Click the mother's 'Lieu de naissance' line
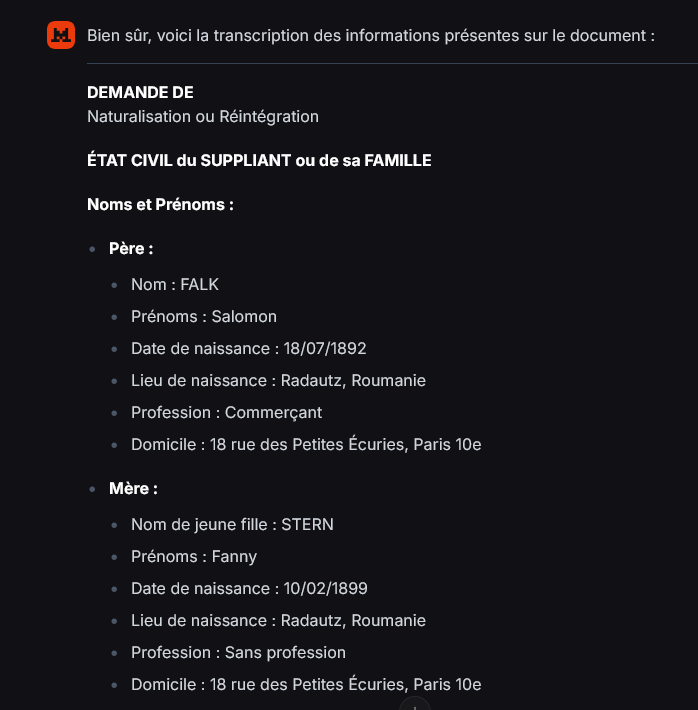698x710 pixels. 279,620
